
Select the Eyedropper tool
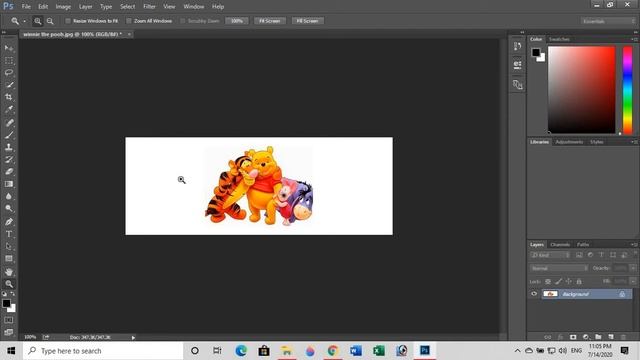[x=9, y=109]
